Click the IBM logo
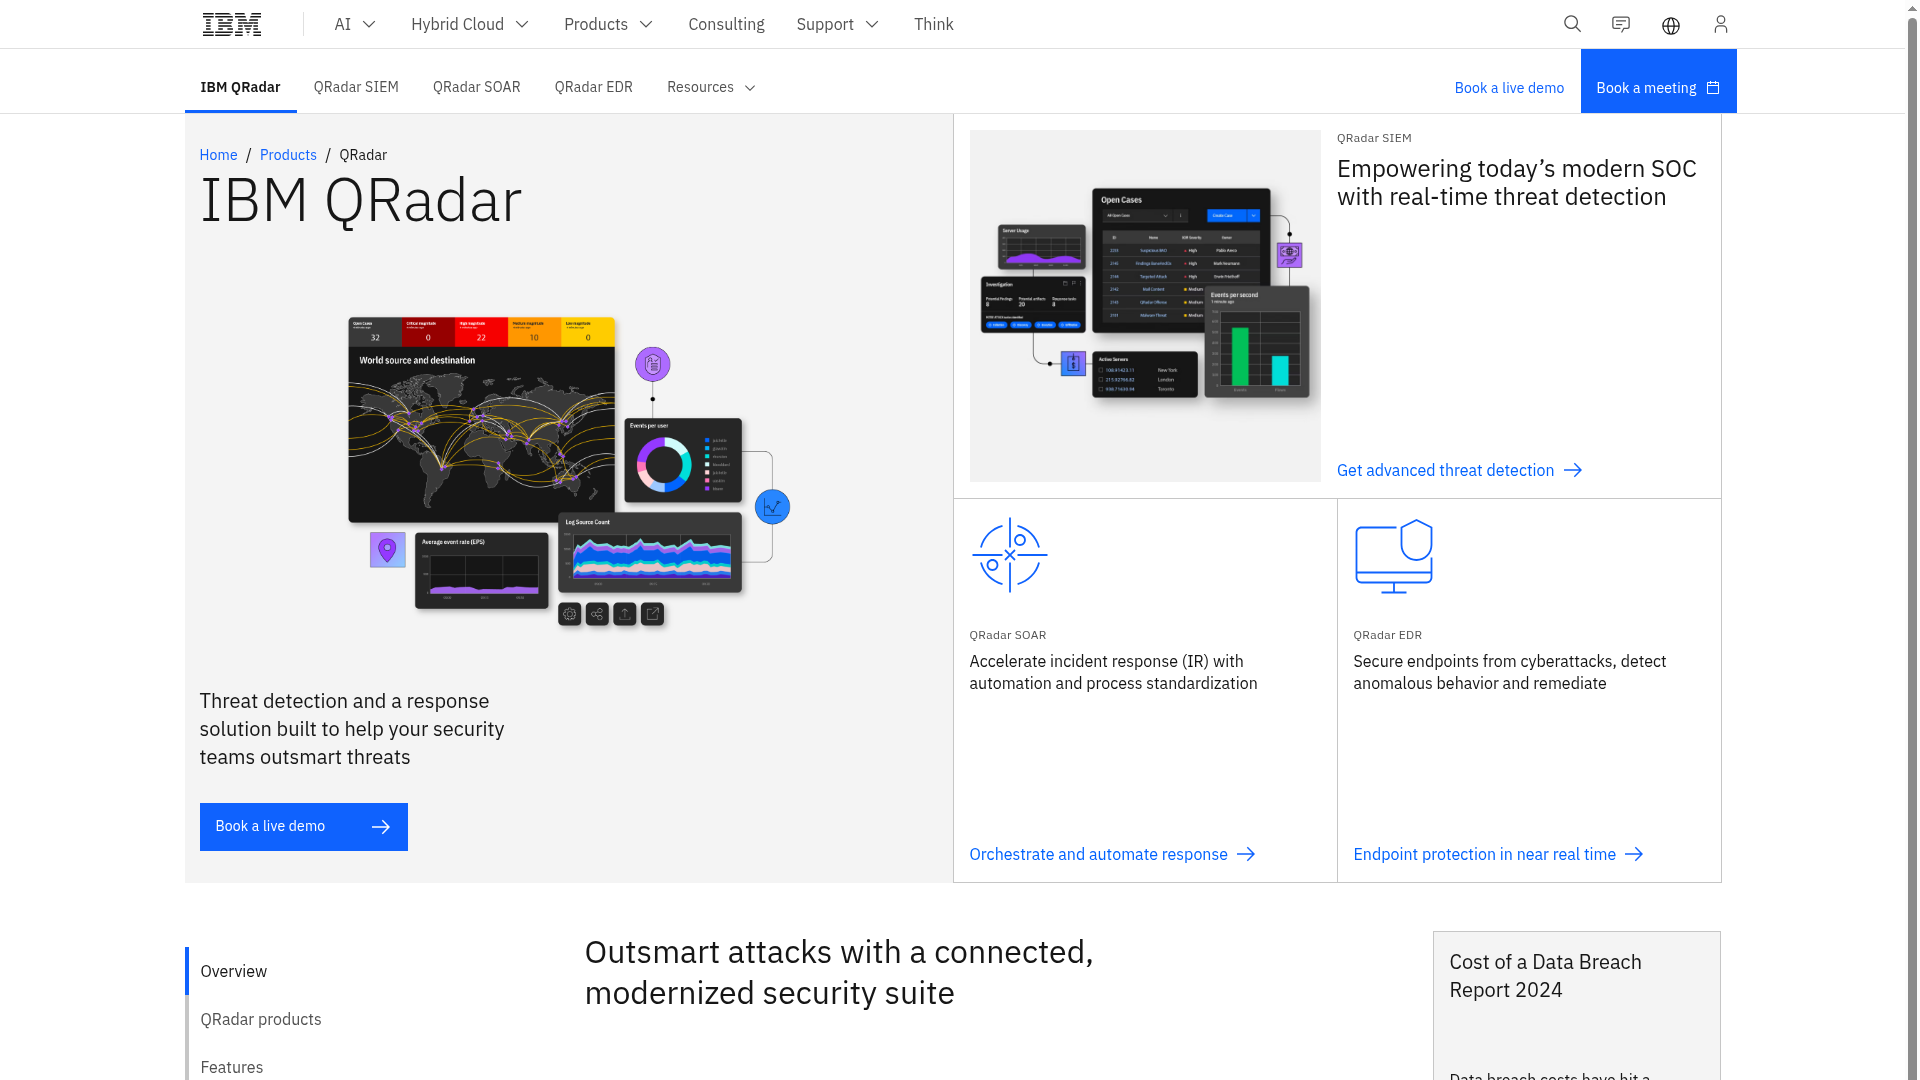The image size is (1920, 1080). coord(232,24)
